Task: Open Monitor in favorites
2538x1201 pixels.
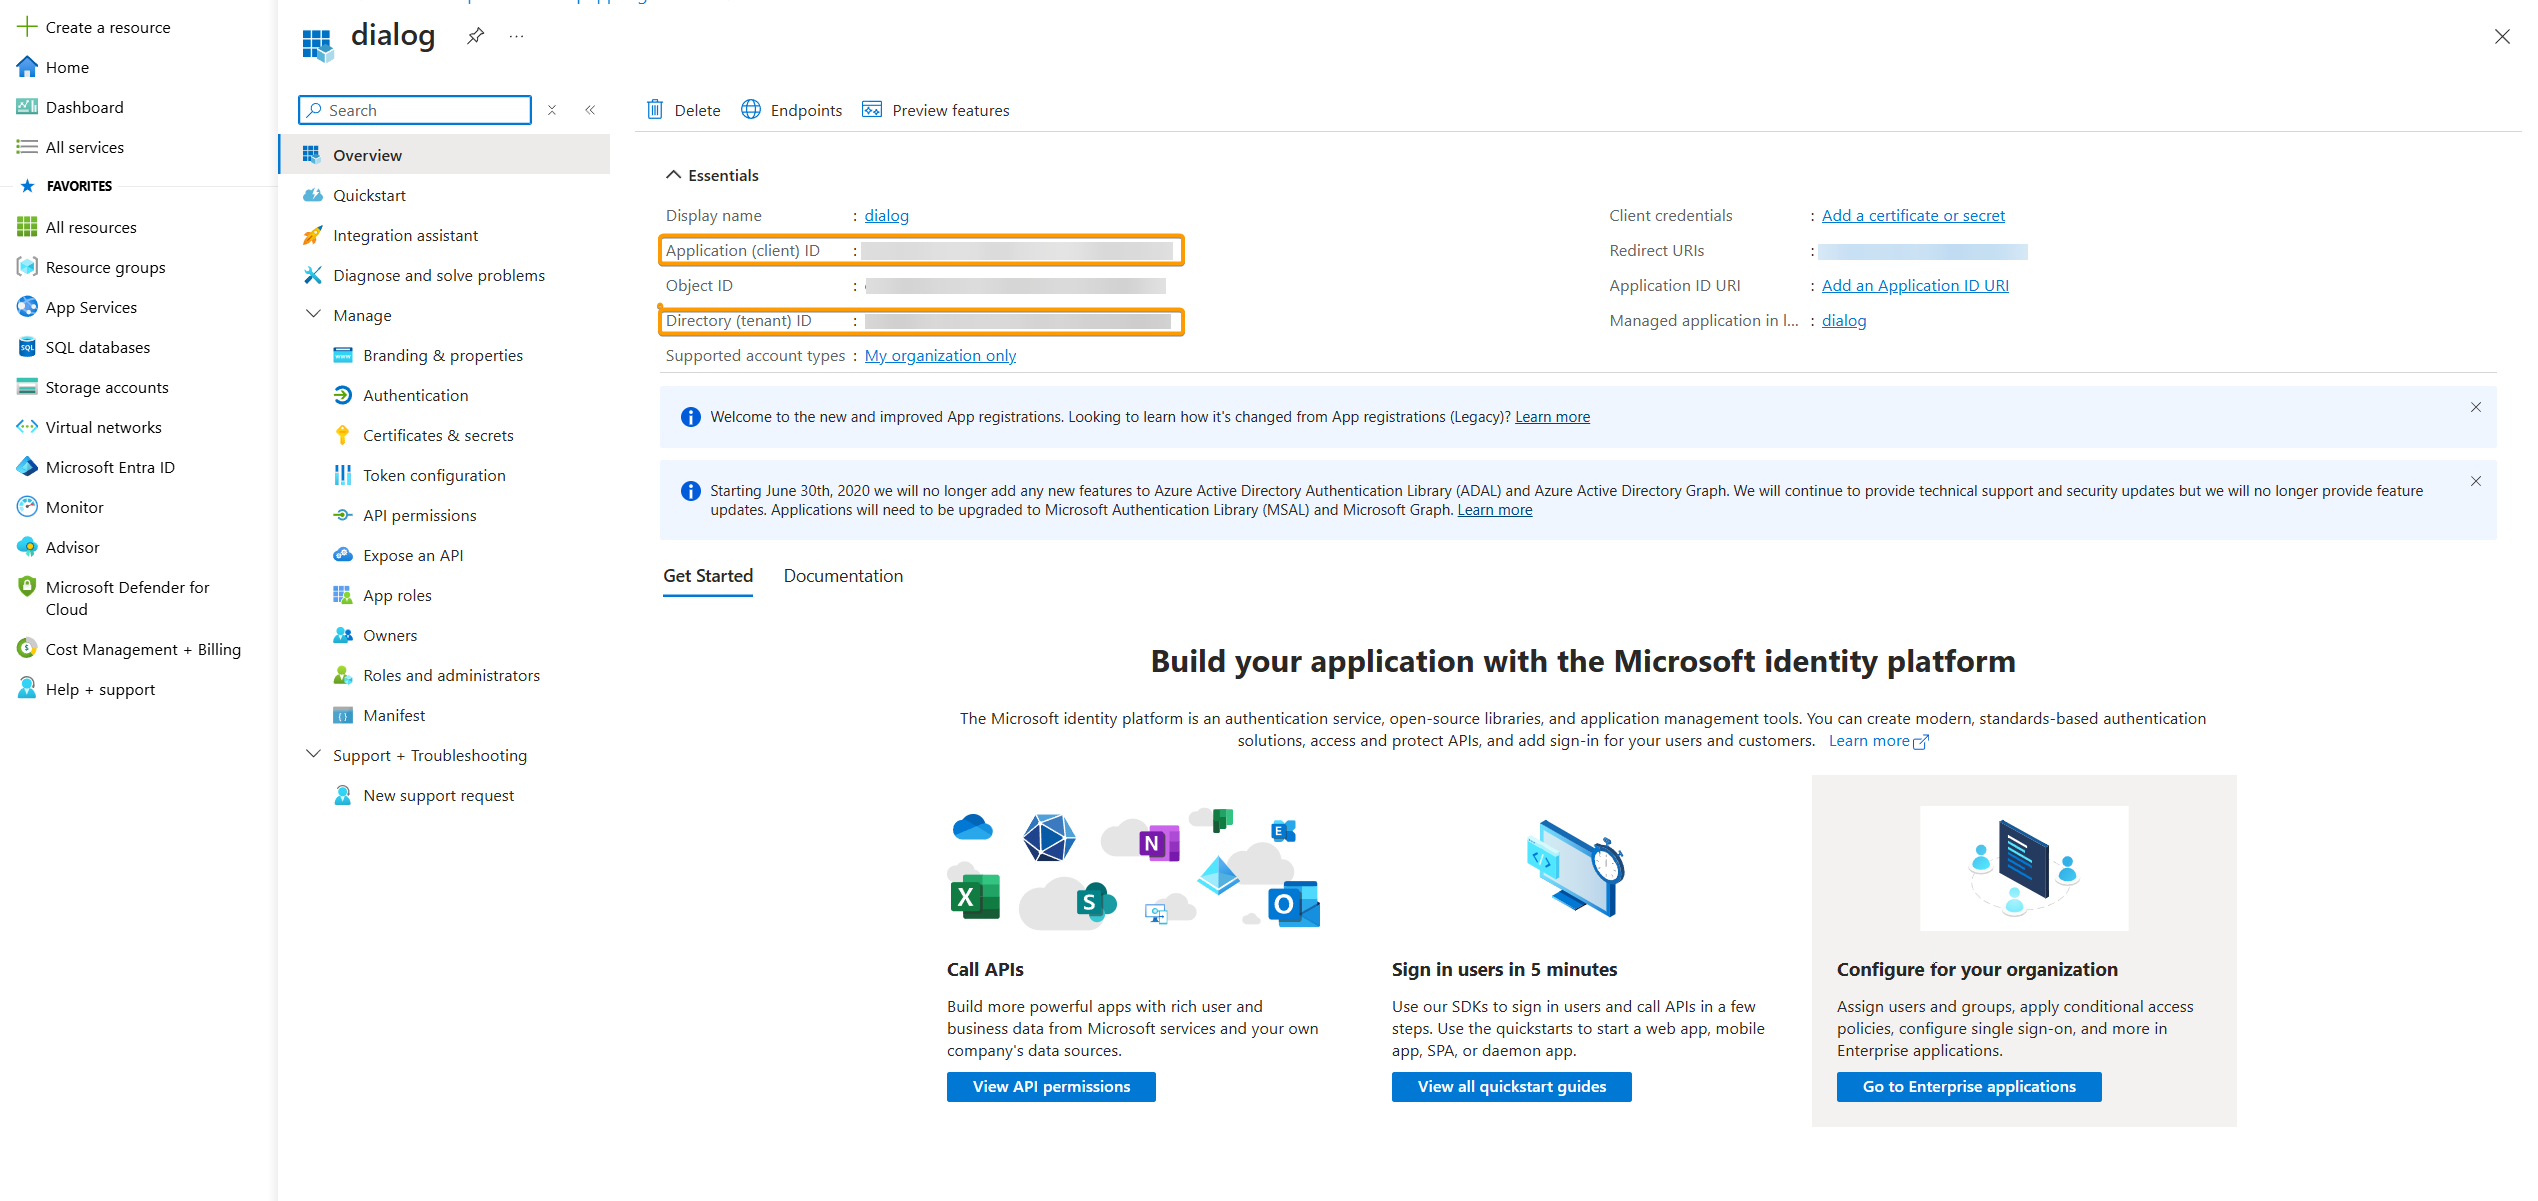Action: [x=74, y=507]
